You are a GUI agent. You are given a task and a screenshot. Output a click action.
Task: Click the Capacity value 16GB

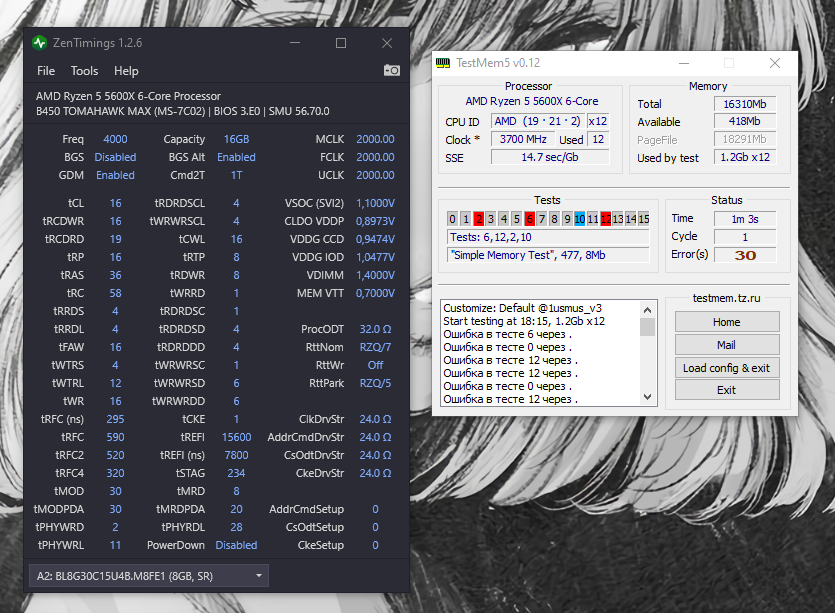coord(236,139)
